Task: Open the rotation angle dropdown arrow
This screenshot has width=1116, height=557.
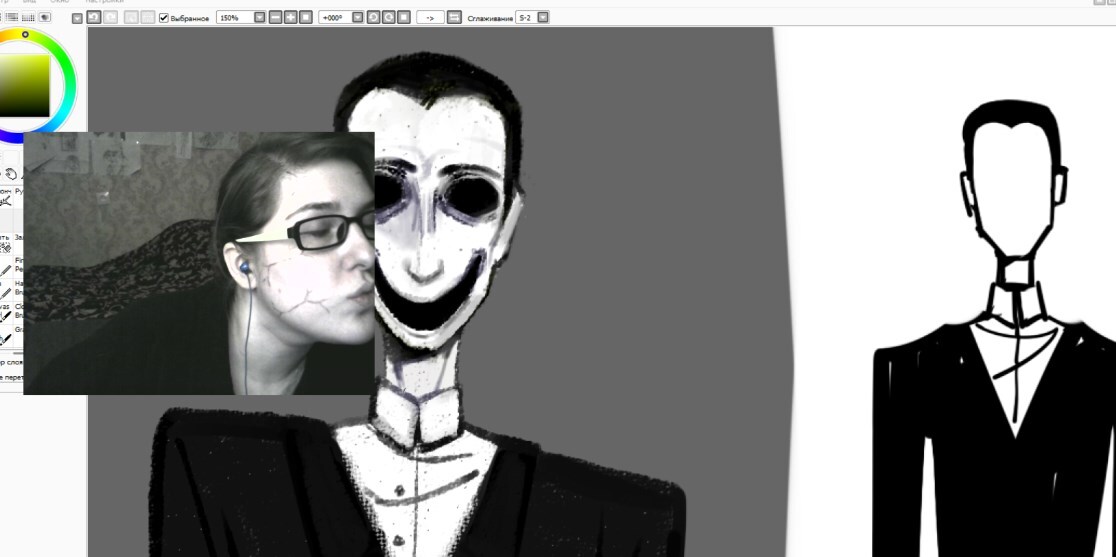Action: click(x=358, y=18)
